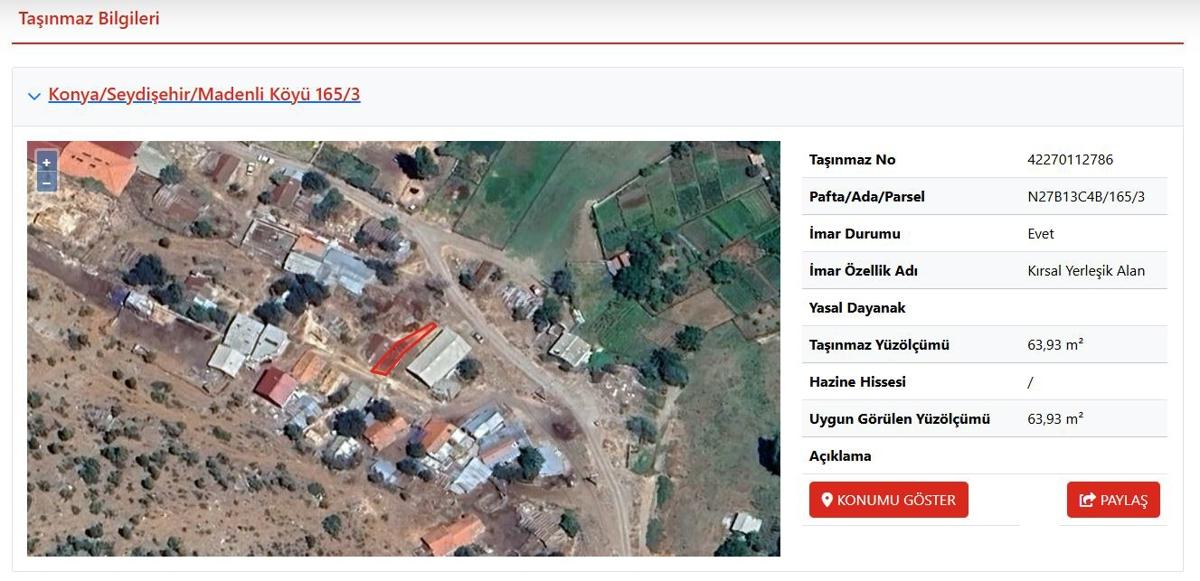Click the Açıklama row label

[840, 456]
